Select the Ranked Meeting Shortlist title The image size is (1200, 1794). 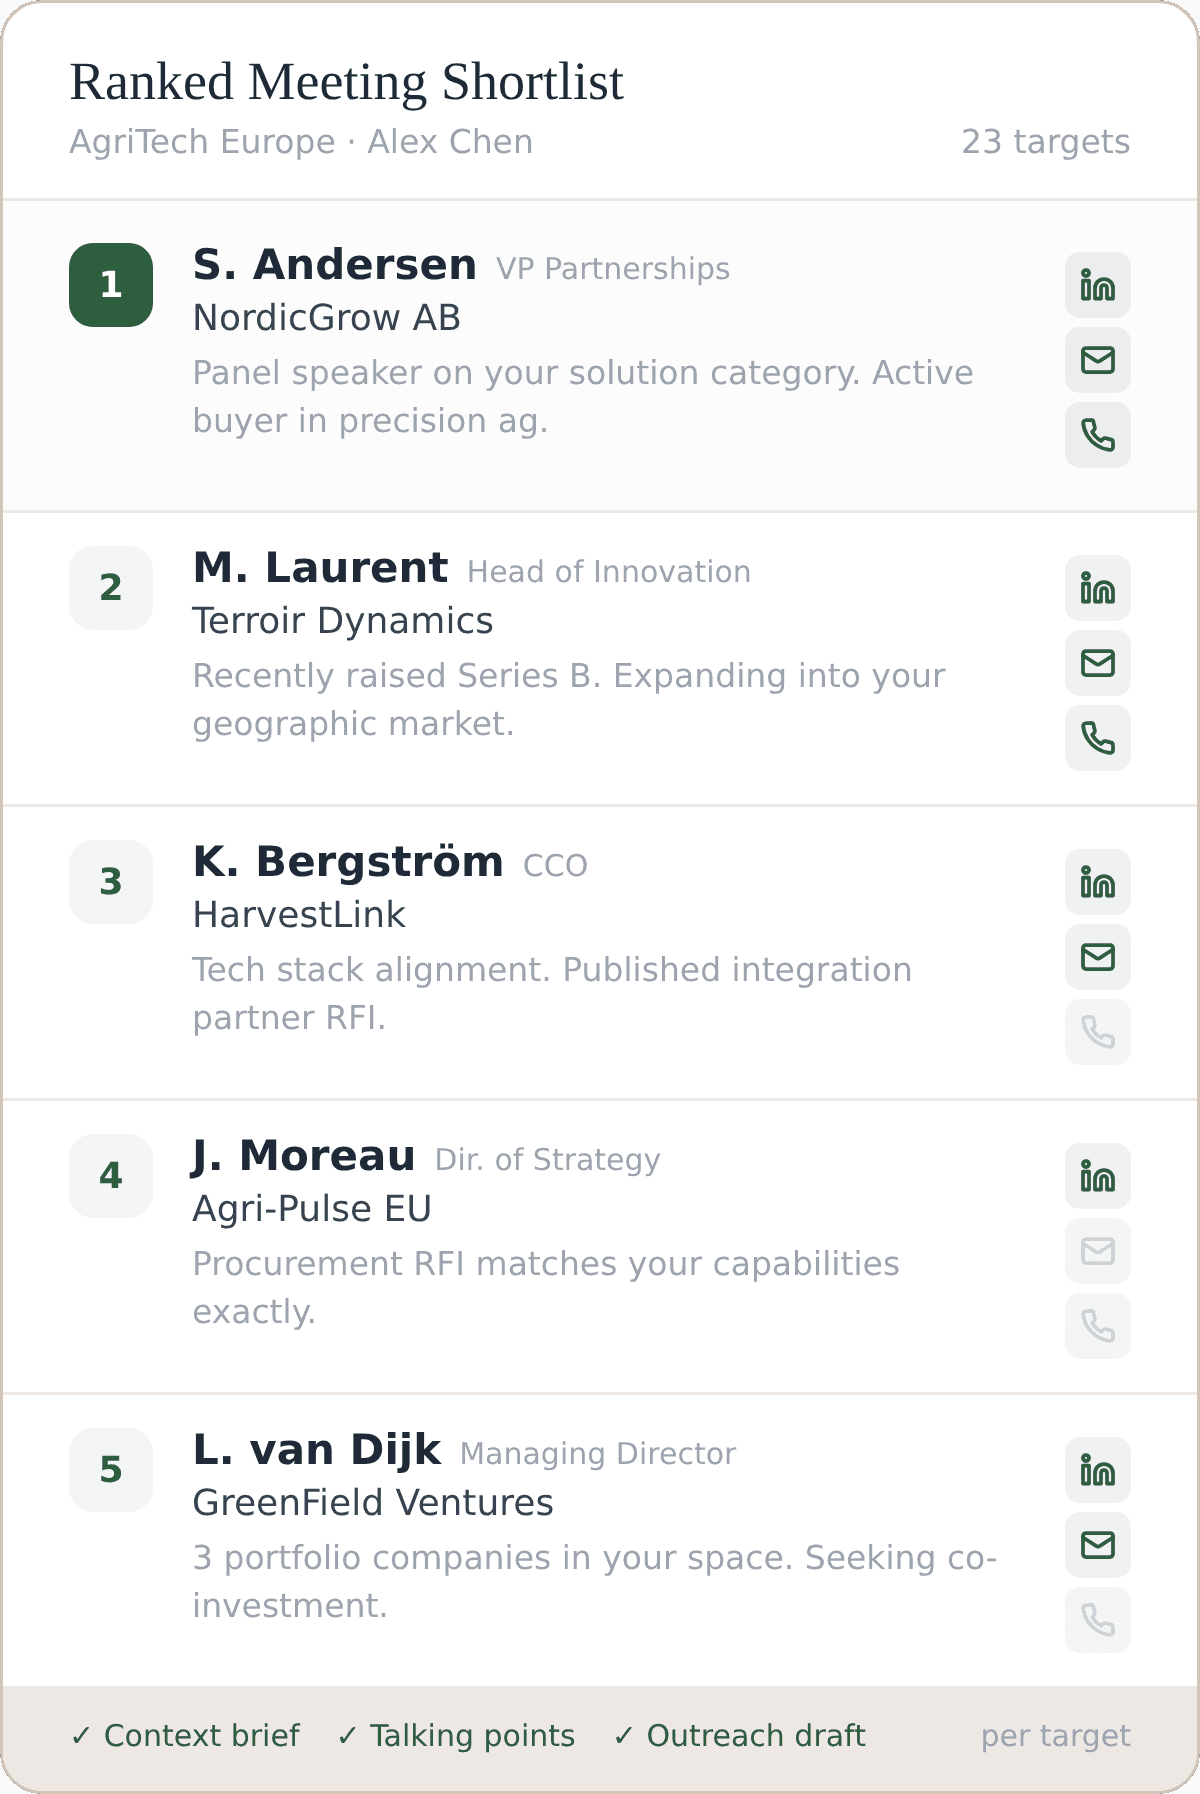(346, 82)
